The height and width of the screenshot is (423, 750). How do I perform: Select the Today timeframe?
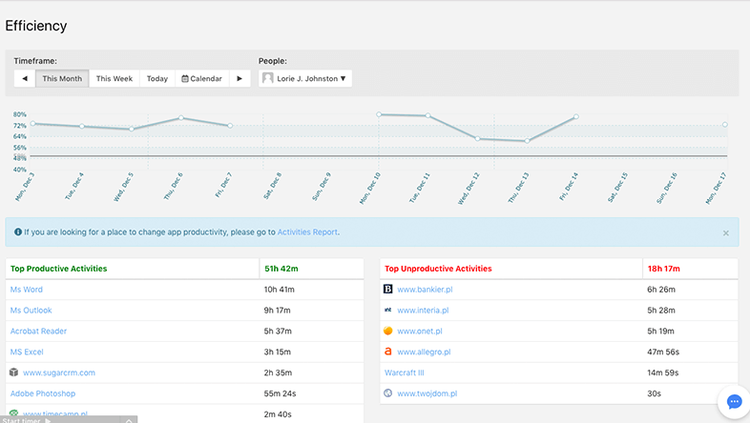157,78
